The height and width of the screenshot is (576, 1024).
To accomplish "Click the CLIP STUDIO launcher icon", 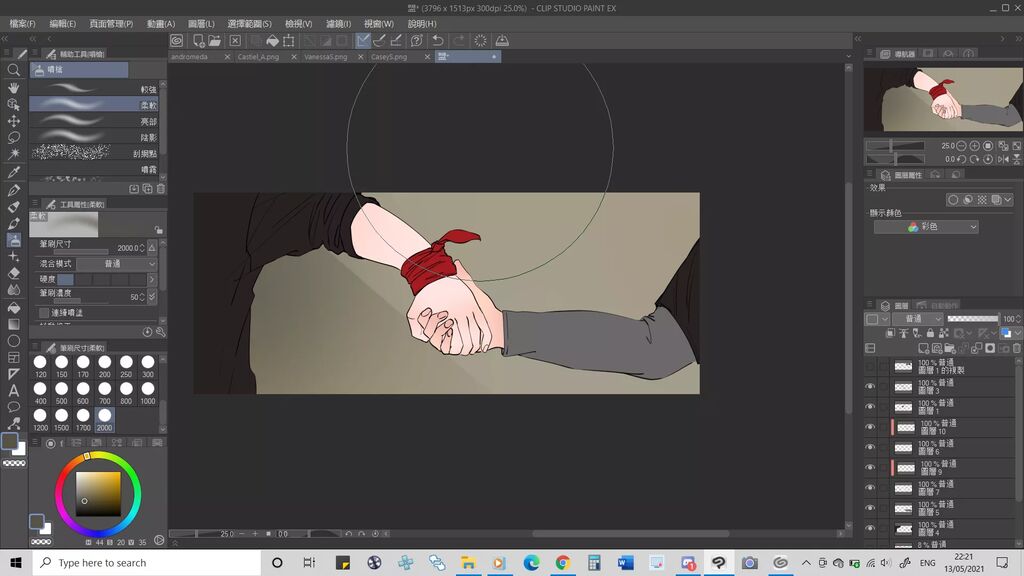I will [x=176, y=40].
